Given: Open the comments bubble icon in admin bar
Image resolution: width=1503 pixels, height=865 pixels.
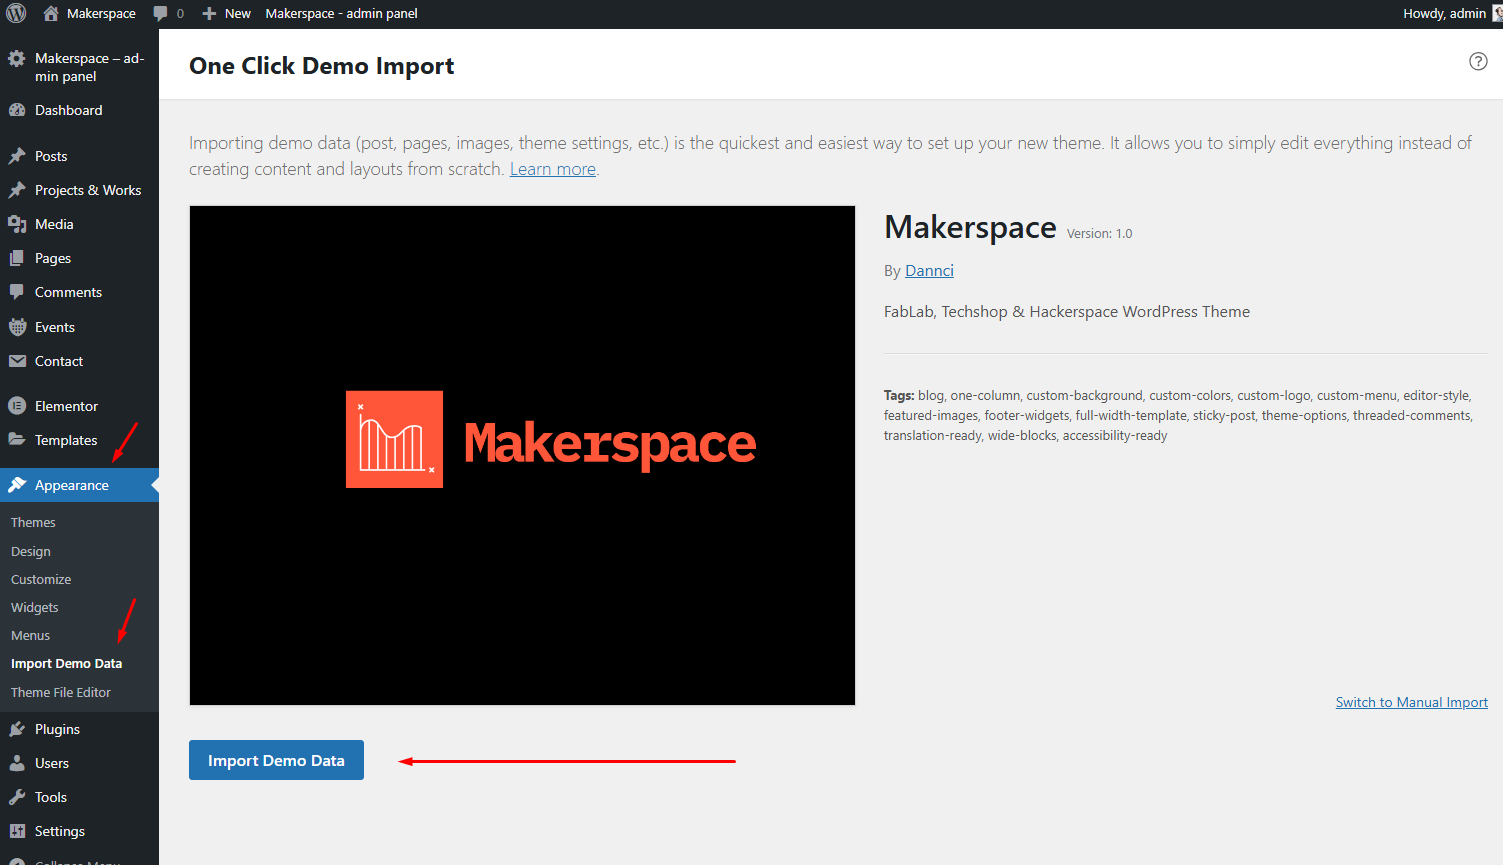Looking at the screenshot, I should [161, 14].
